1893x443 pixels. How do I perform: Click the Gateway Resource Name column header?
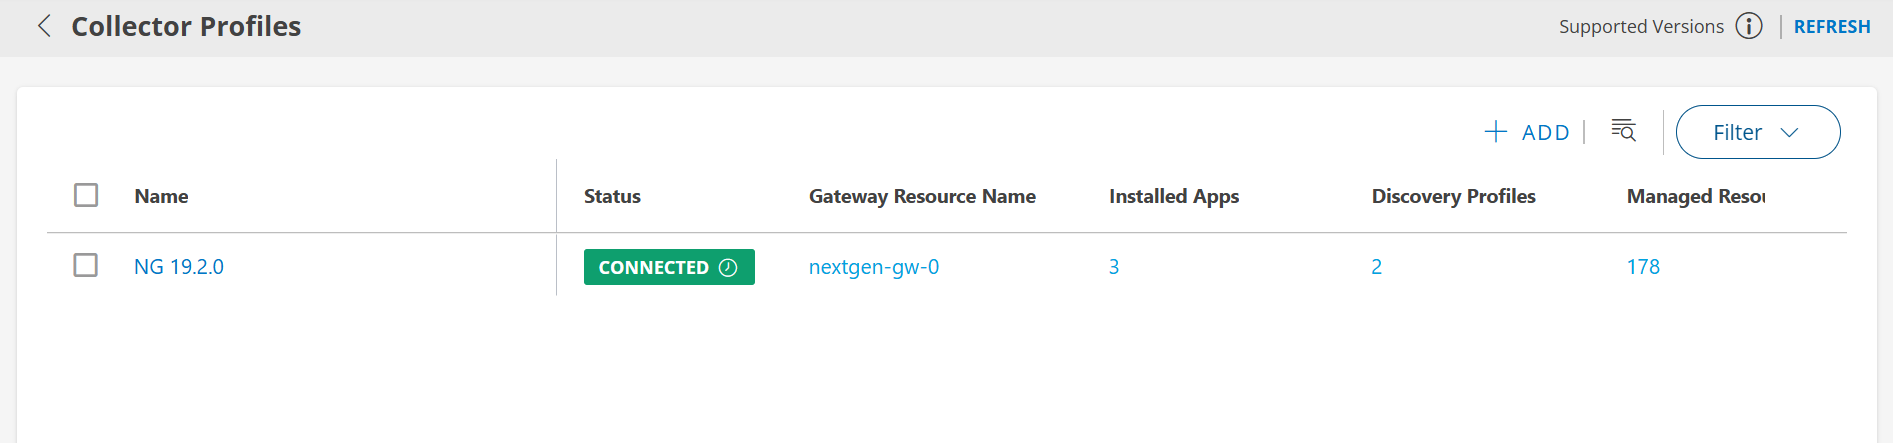point(921,196)
